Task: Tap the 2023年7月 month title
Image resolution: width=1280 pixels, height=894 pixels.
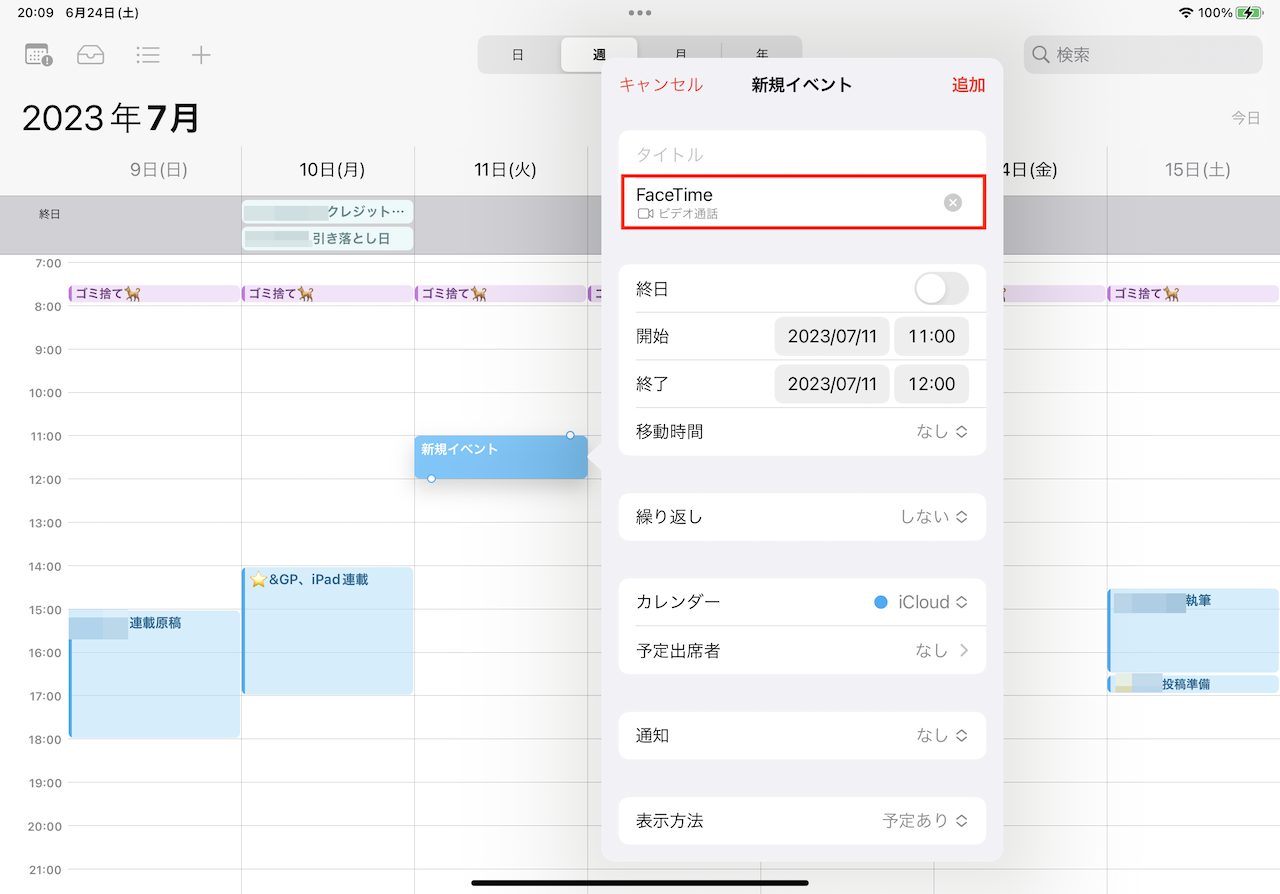Action: [111, 118]
